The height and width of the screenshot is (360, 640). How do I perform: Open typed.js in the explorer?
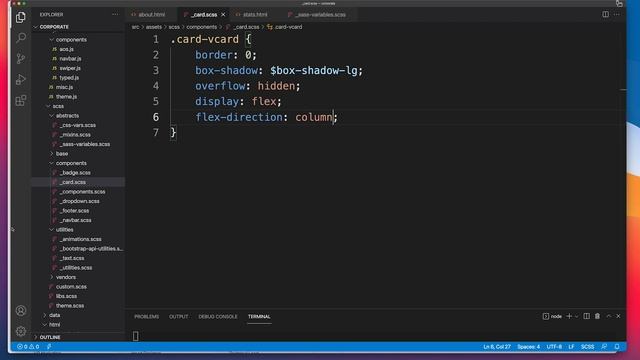pos(69,78)
